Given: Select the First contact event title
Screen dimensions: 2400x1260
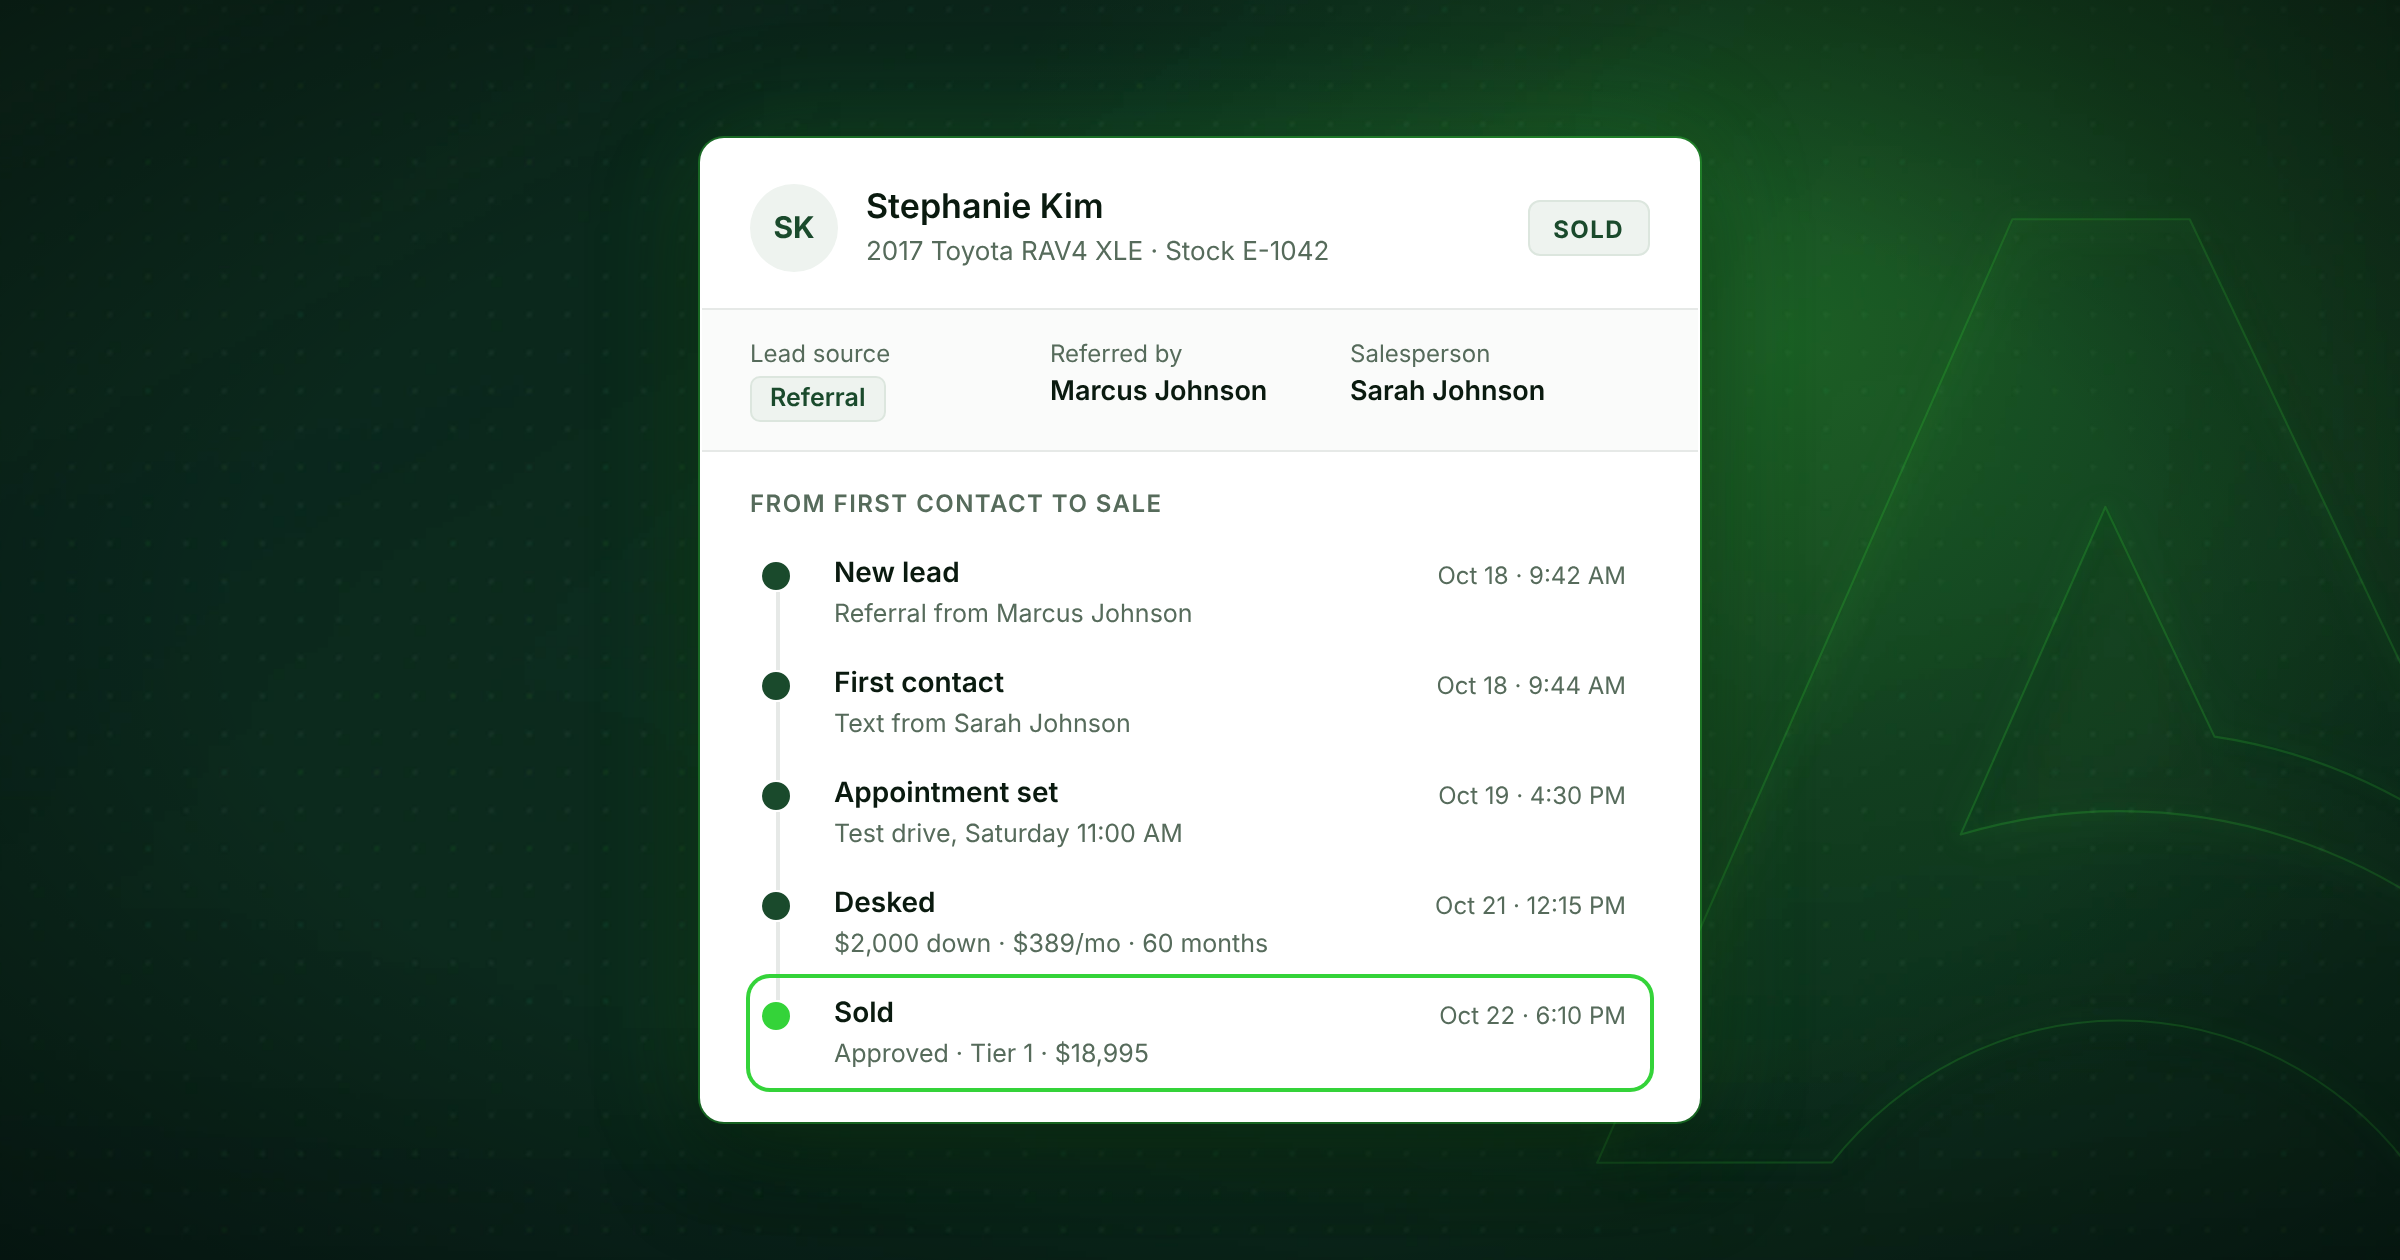Looking at the screenshot, I should [x=919, y=683].
